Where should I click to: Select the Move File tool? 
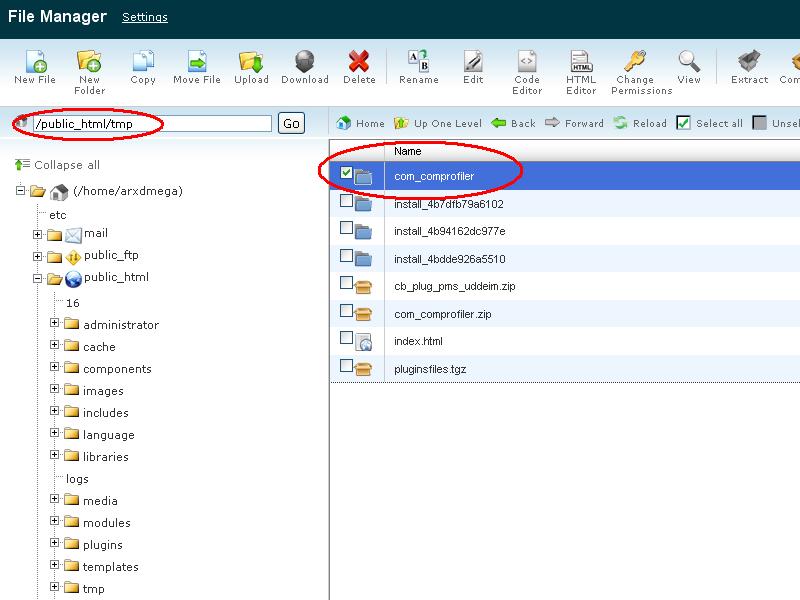tap(197, 61)
